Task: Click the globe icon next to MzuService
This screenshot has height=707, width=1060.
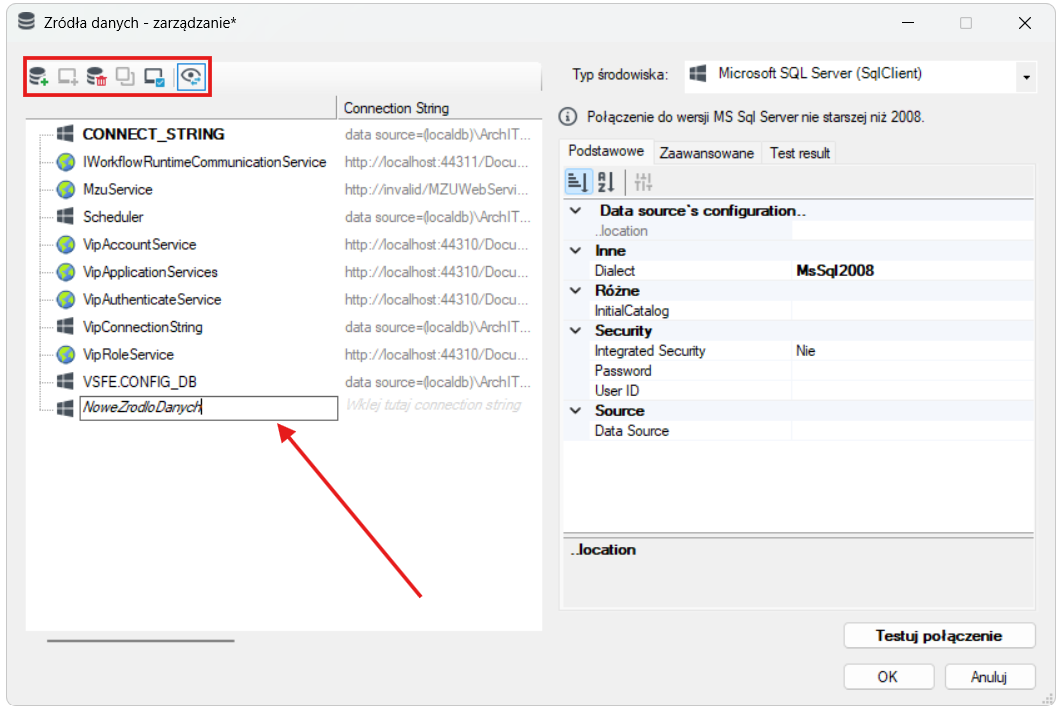Action: point(66,190)
